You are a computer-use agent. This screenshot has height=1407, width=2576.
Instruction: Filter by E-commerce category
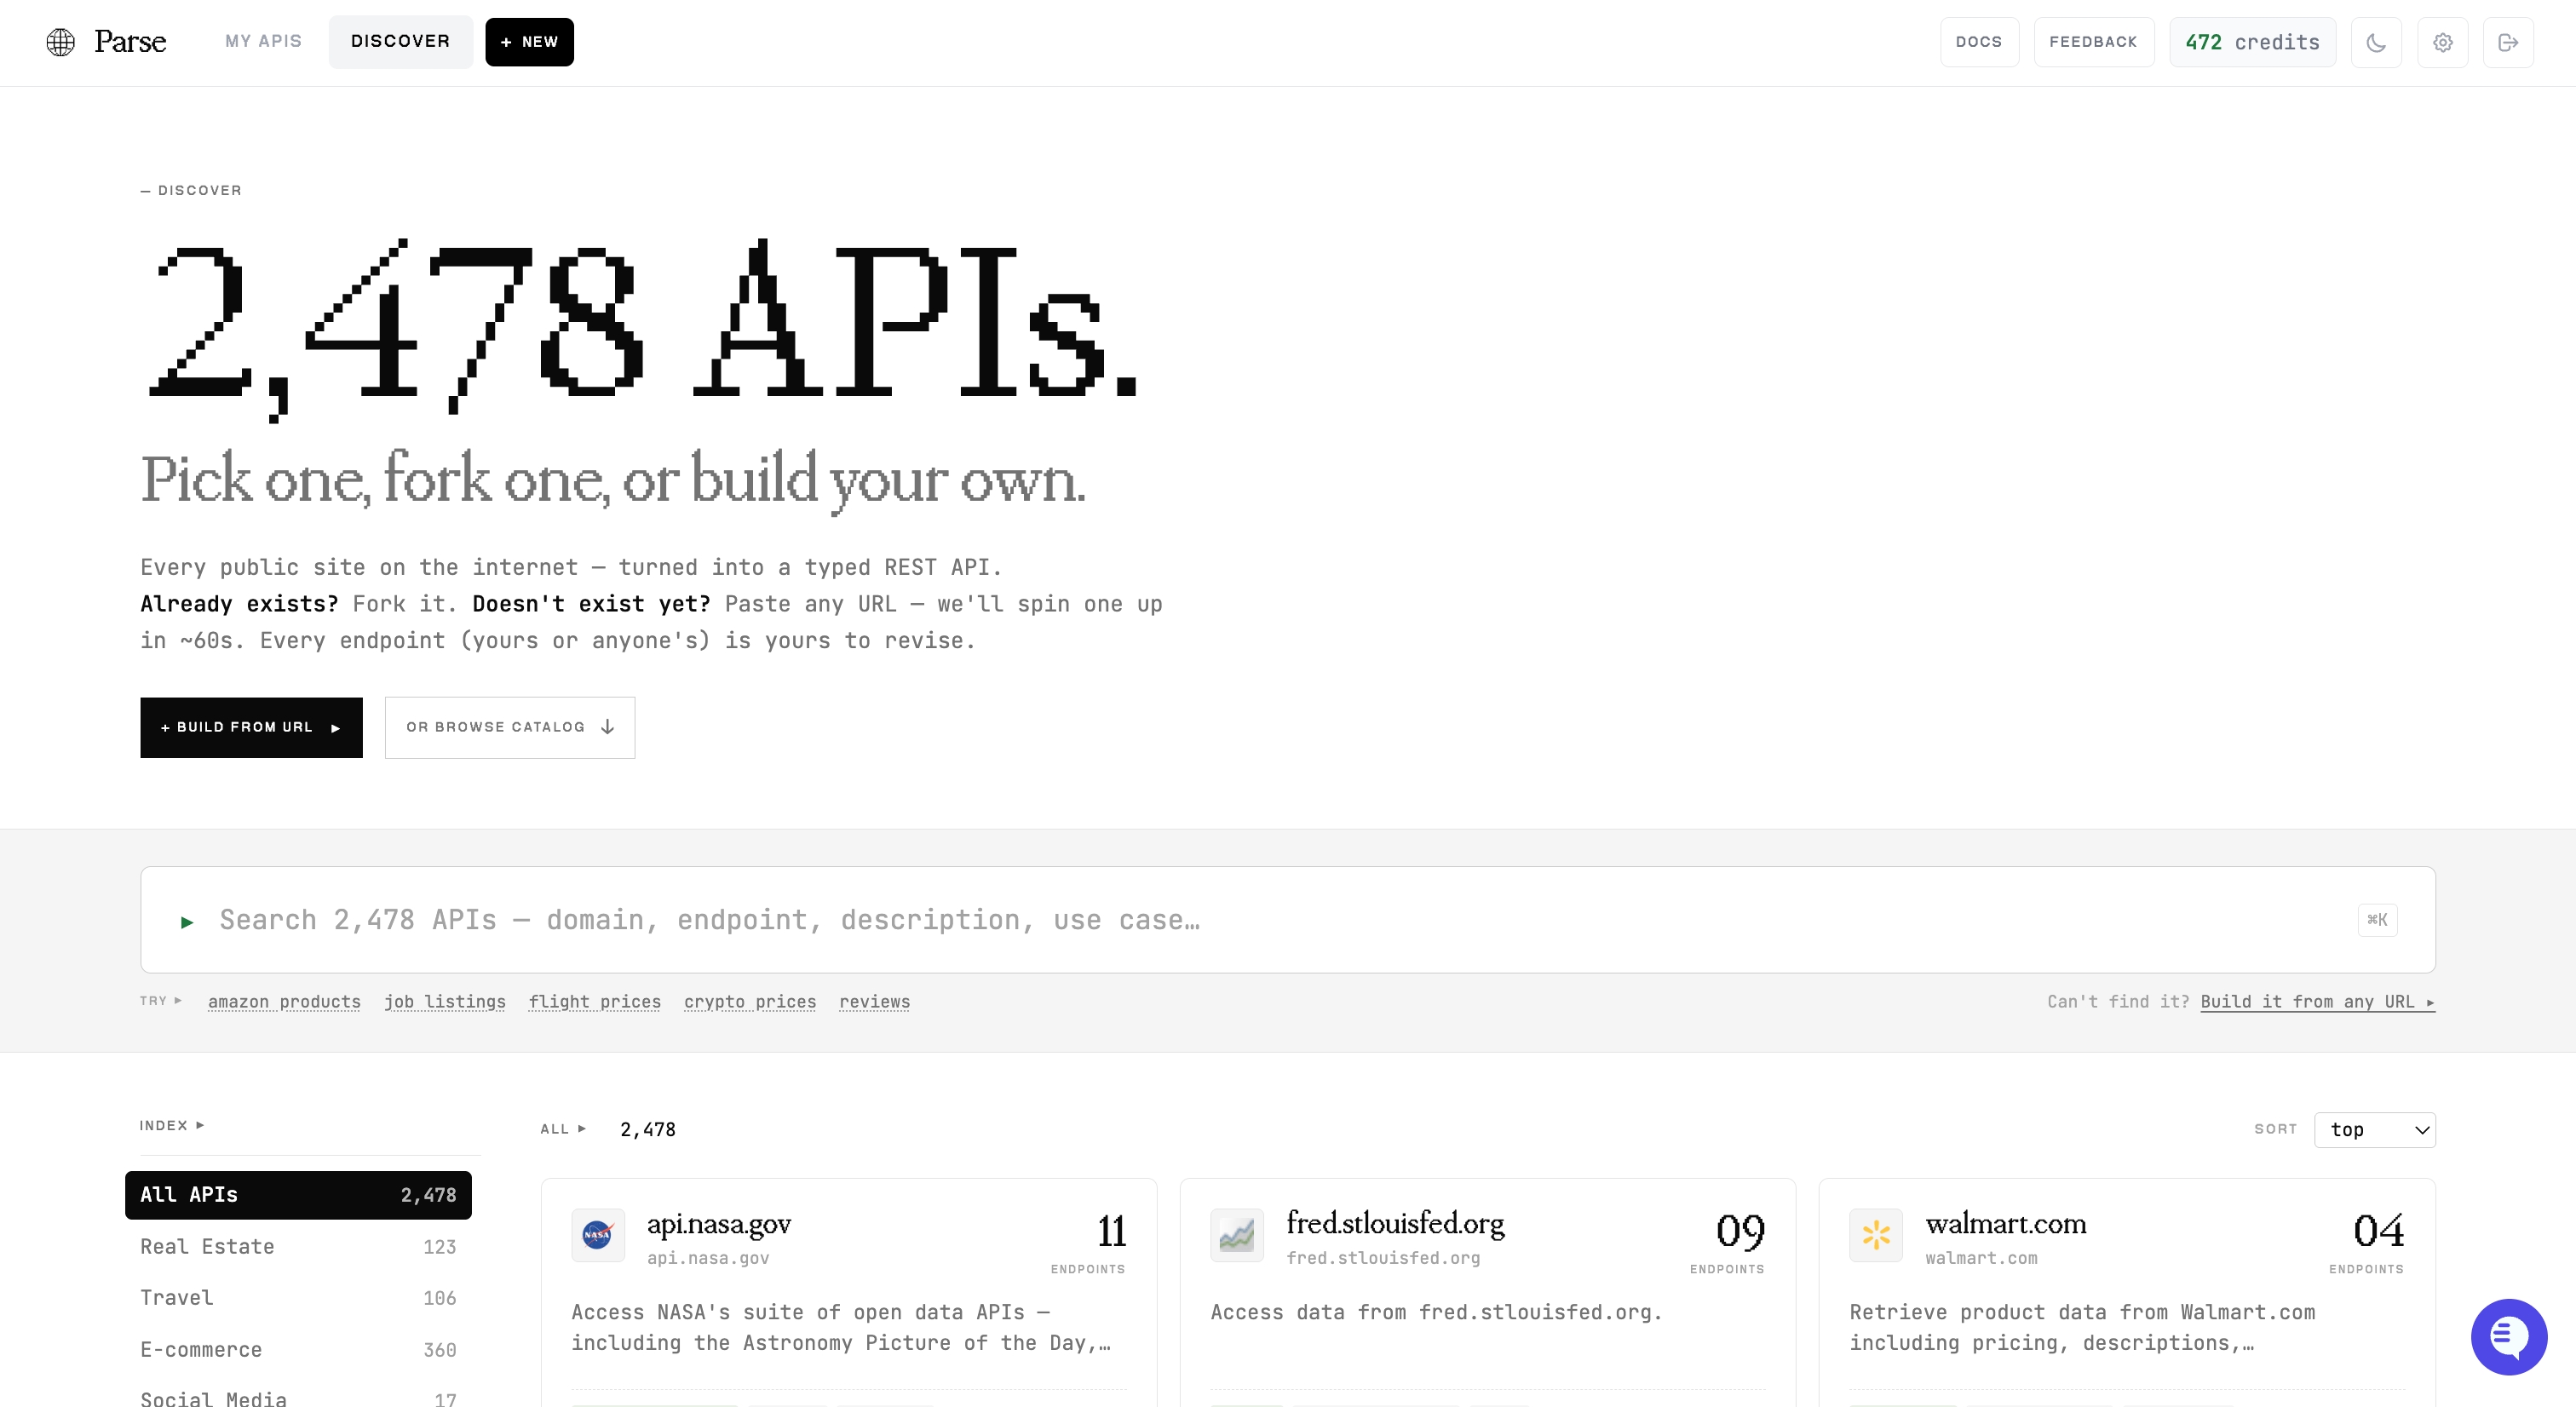point(298,1350)
